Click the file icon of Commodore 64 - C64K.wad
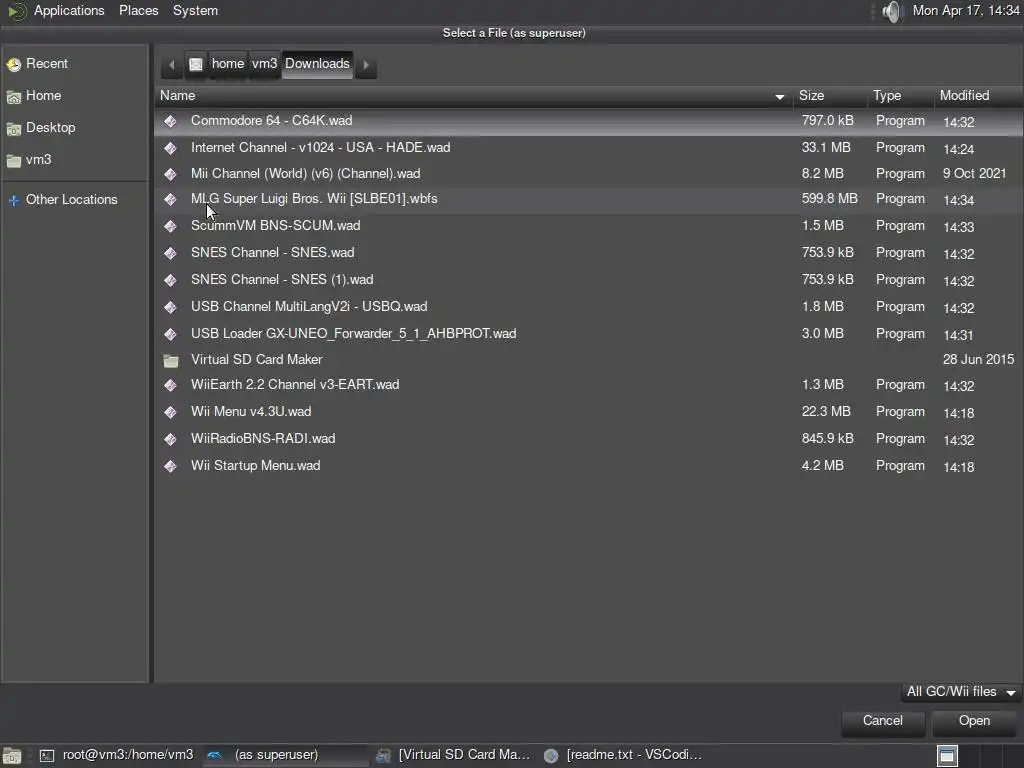This screenshot has width=1024, height=768. [x=170, y=121]
